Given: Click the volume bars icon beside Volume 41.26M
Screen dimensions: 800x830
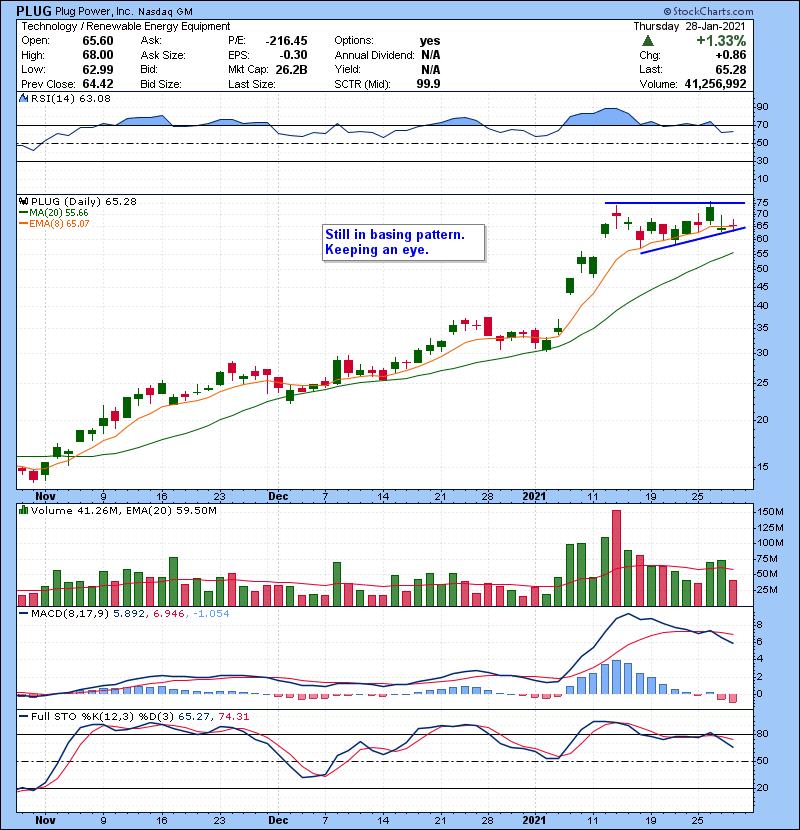Looking at the screenshot, I should point(23,510).
